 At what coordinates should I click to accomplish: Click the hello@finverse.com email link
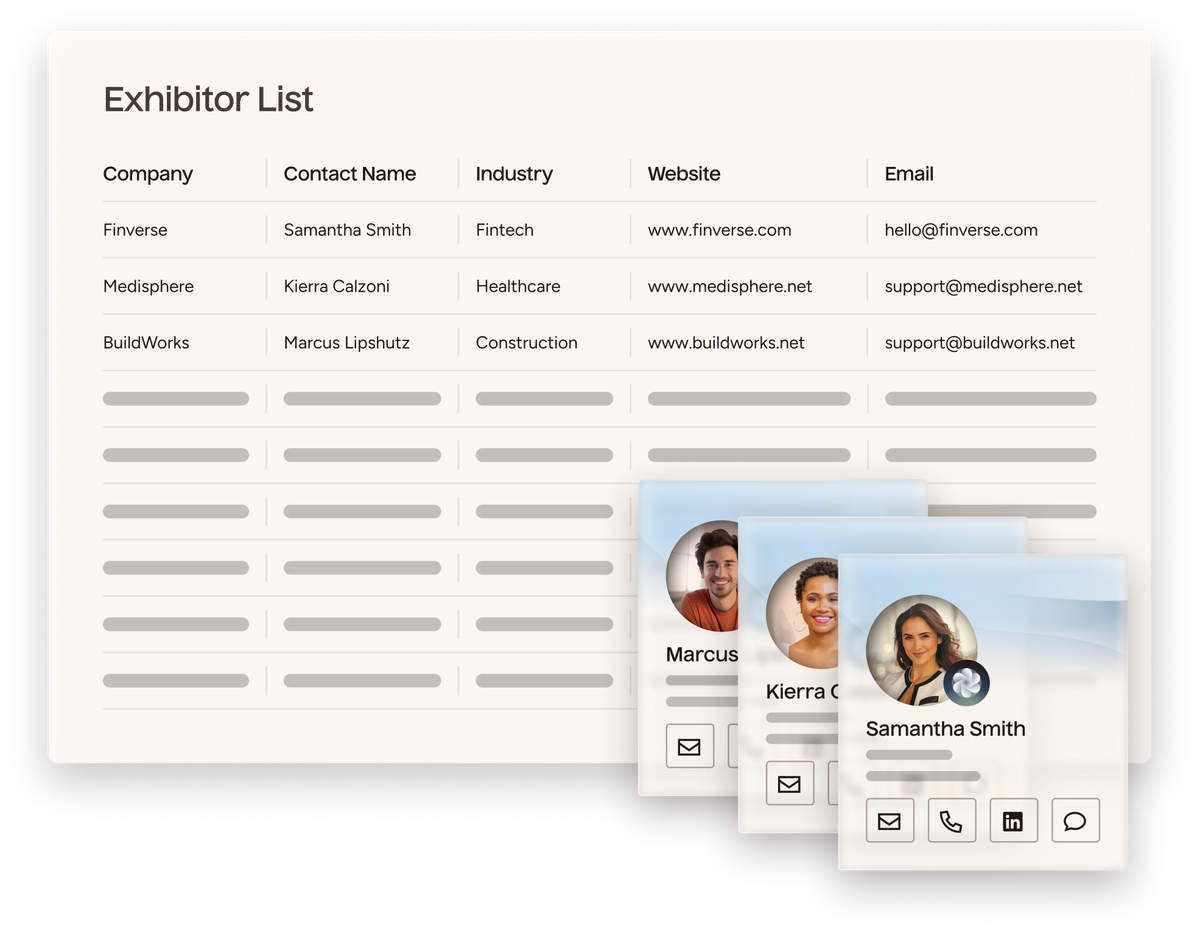(x=960, y=229)
